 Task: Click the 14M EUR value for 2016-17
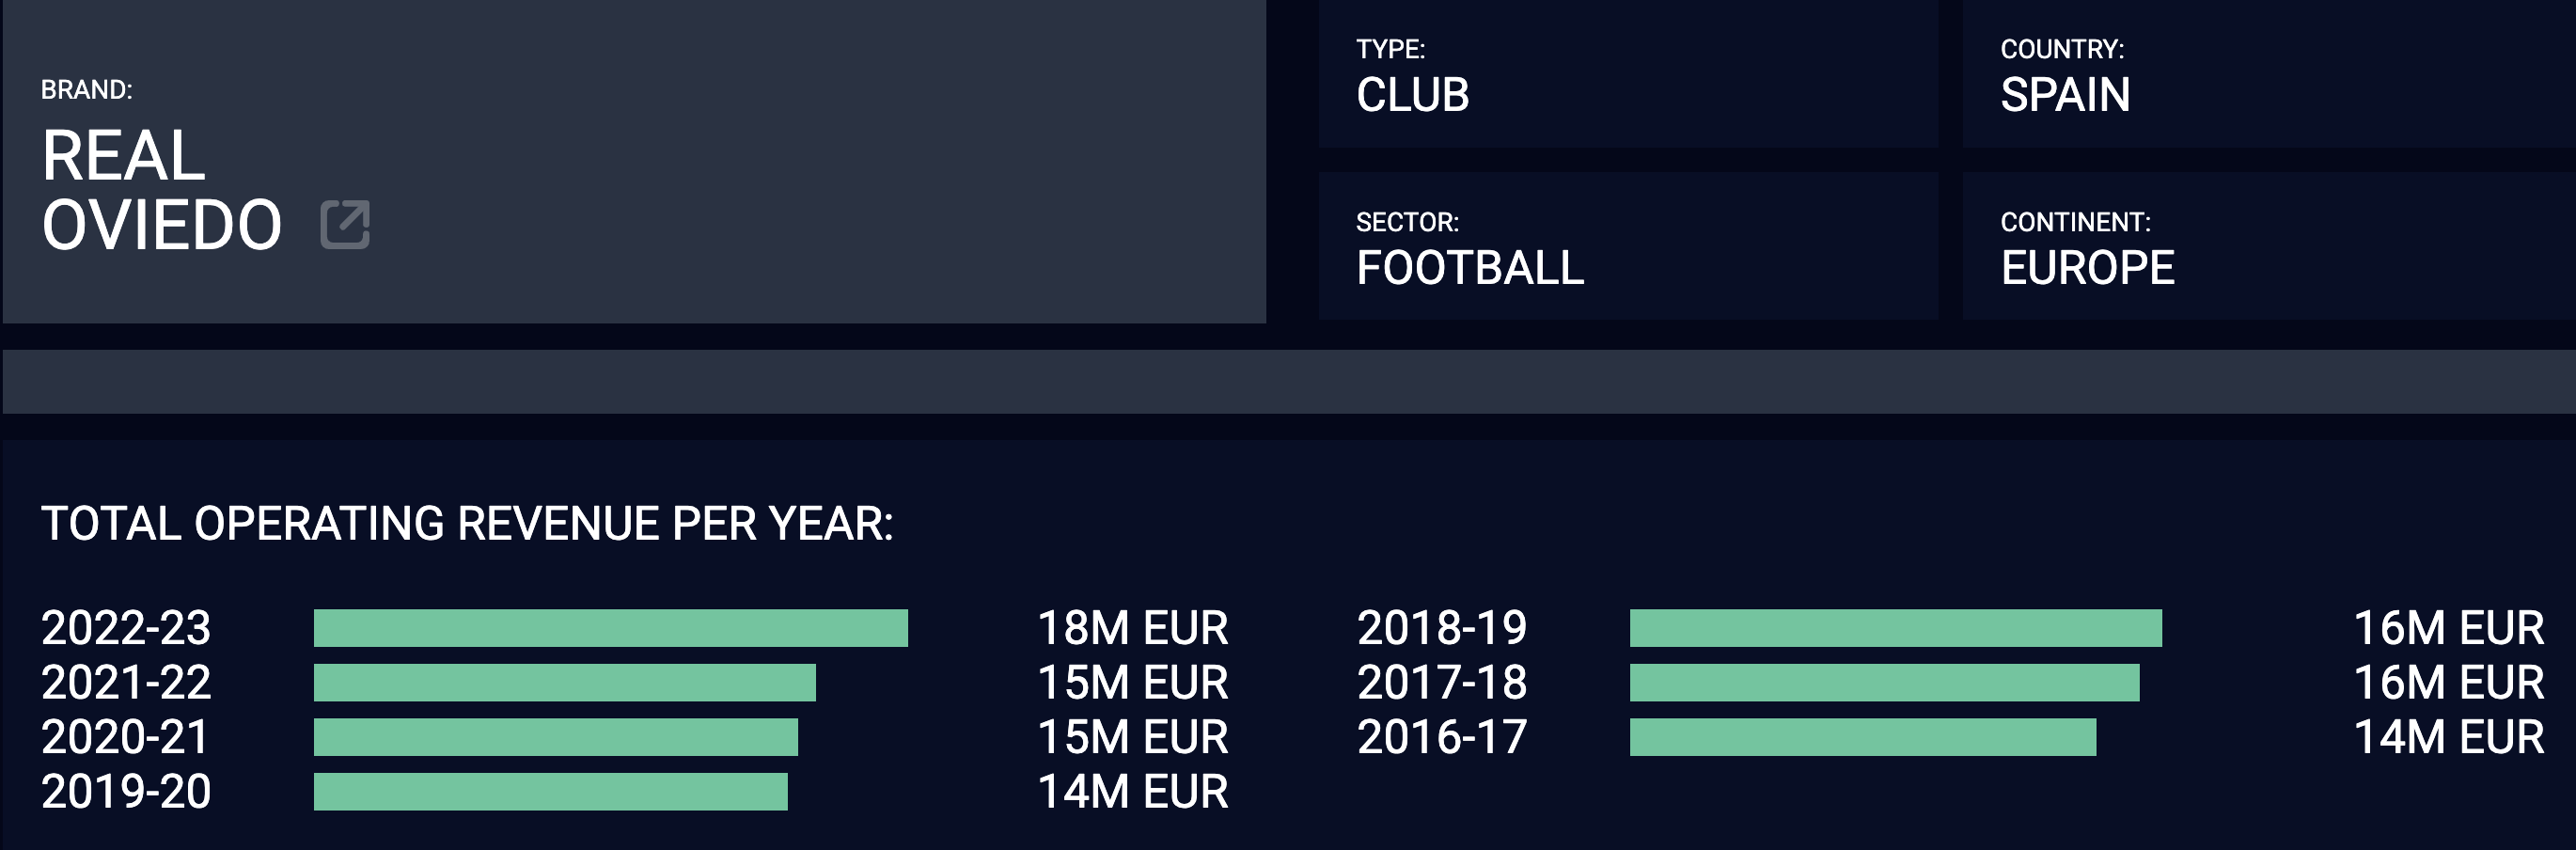pyautogui.click(x=2449, y=737)
